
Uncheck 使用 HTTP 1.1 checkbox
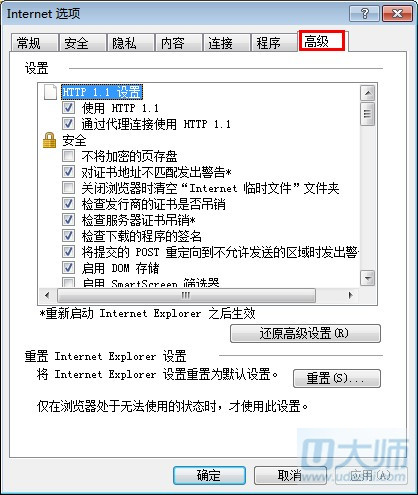point(68,108)
